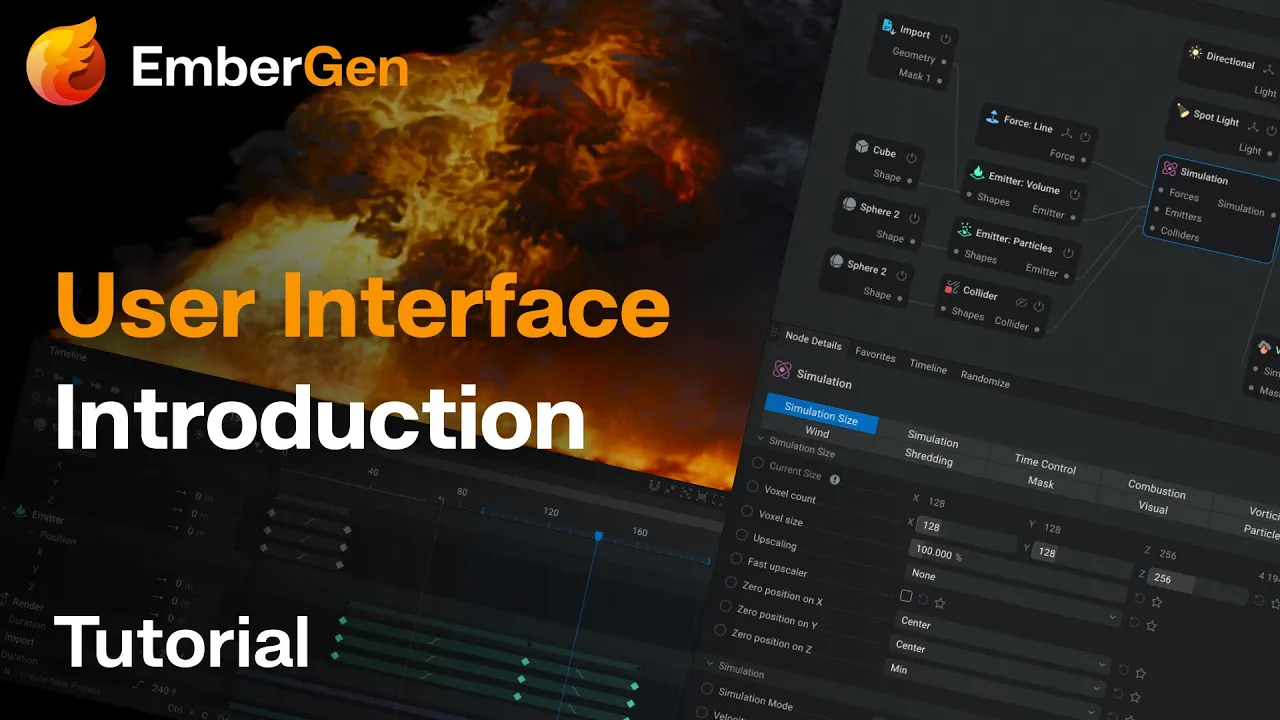
Task: Click the Collider node's red icon
Action: tap(950, 288)
